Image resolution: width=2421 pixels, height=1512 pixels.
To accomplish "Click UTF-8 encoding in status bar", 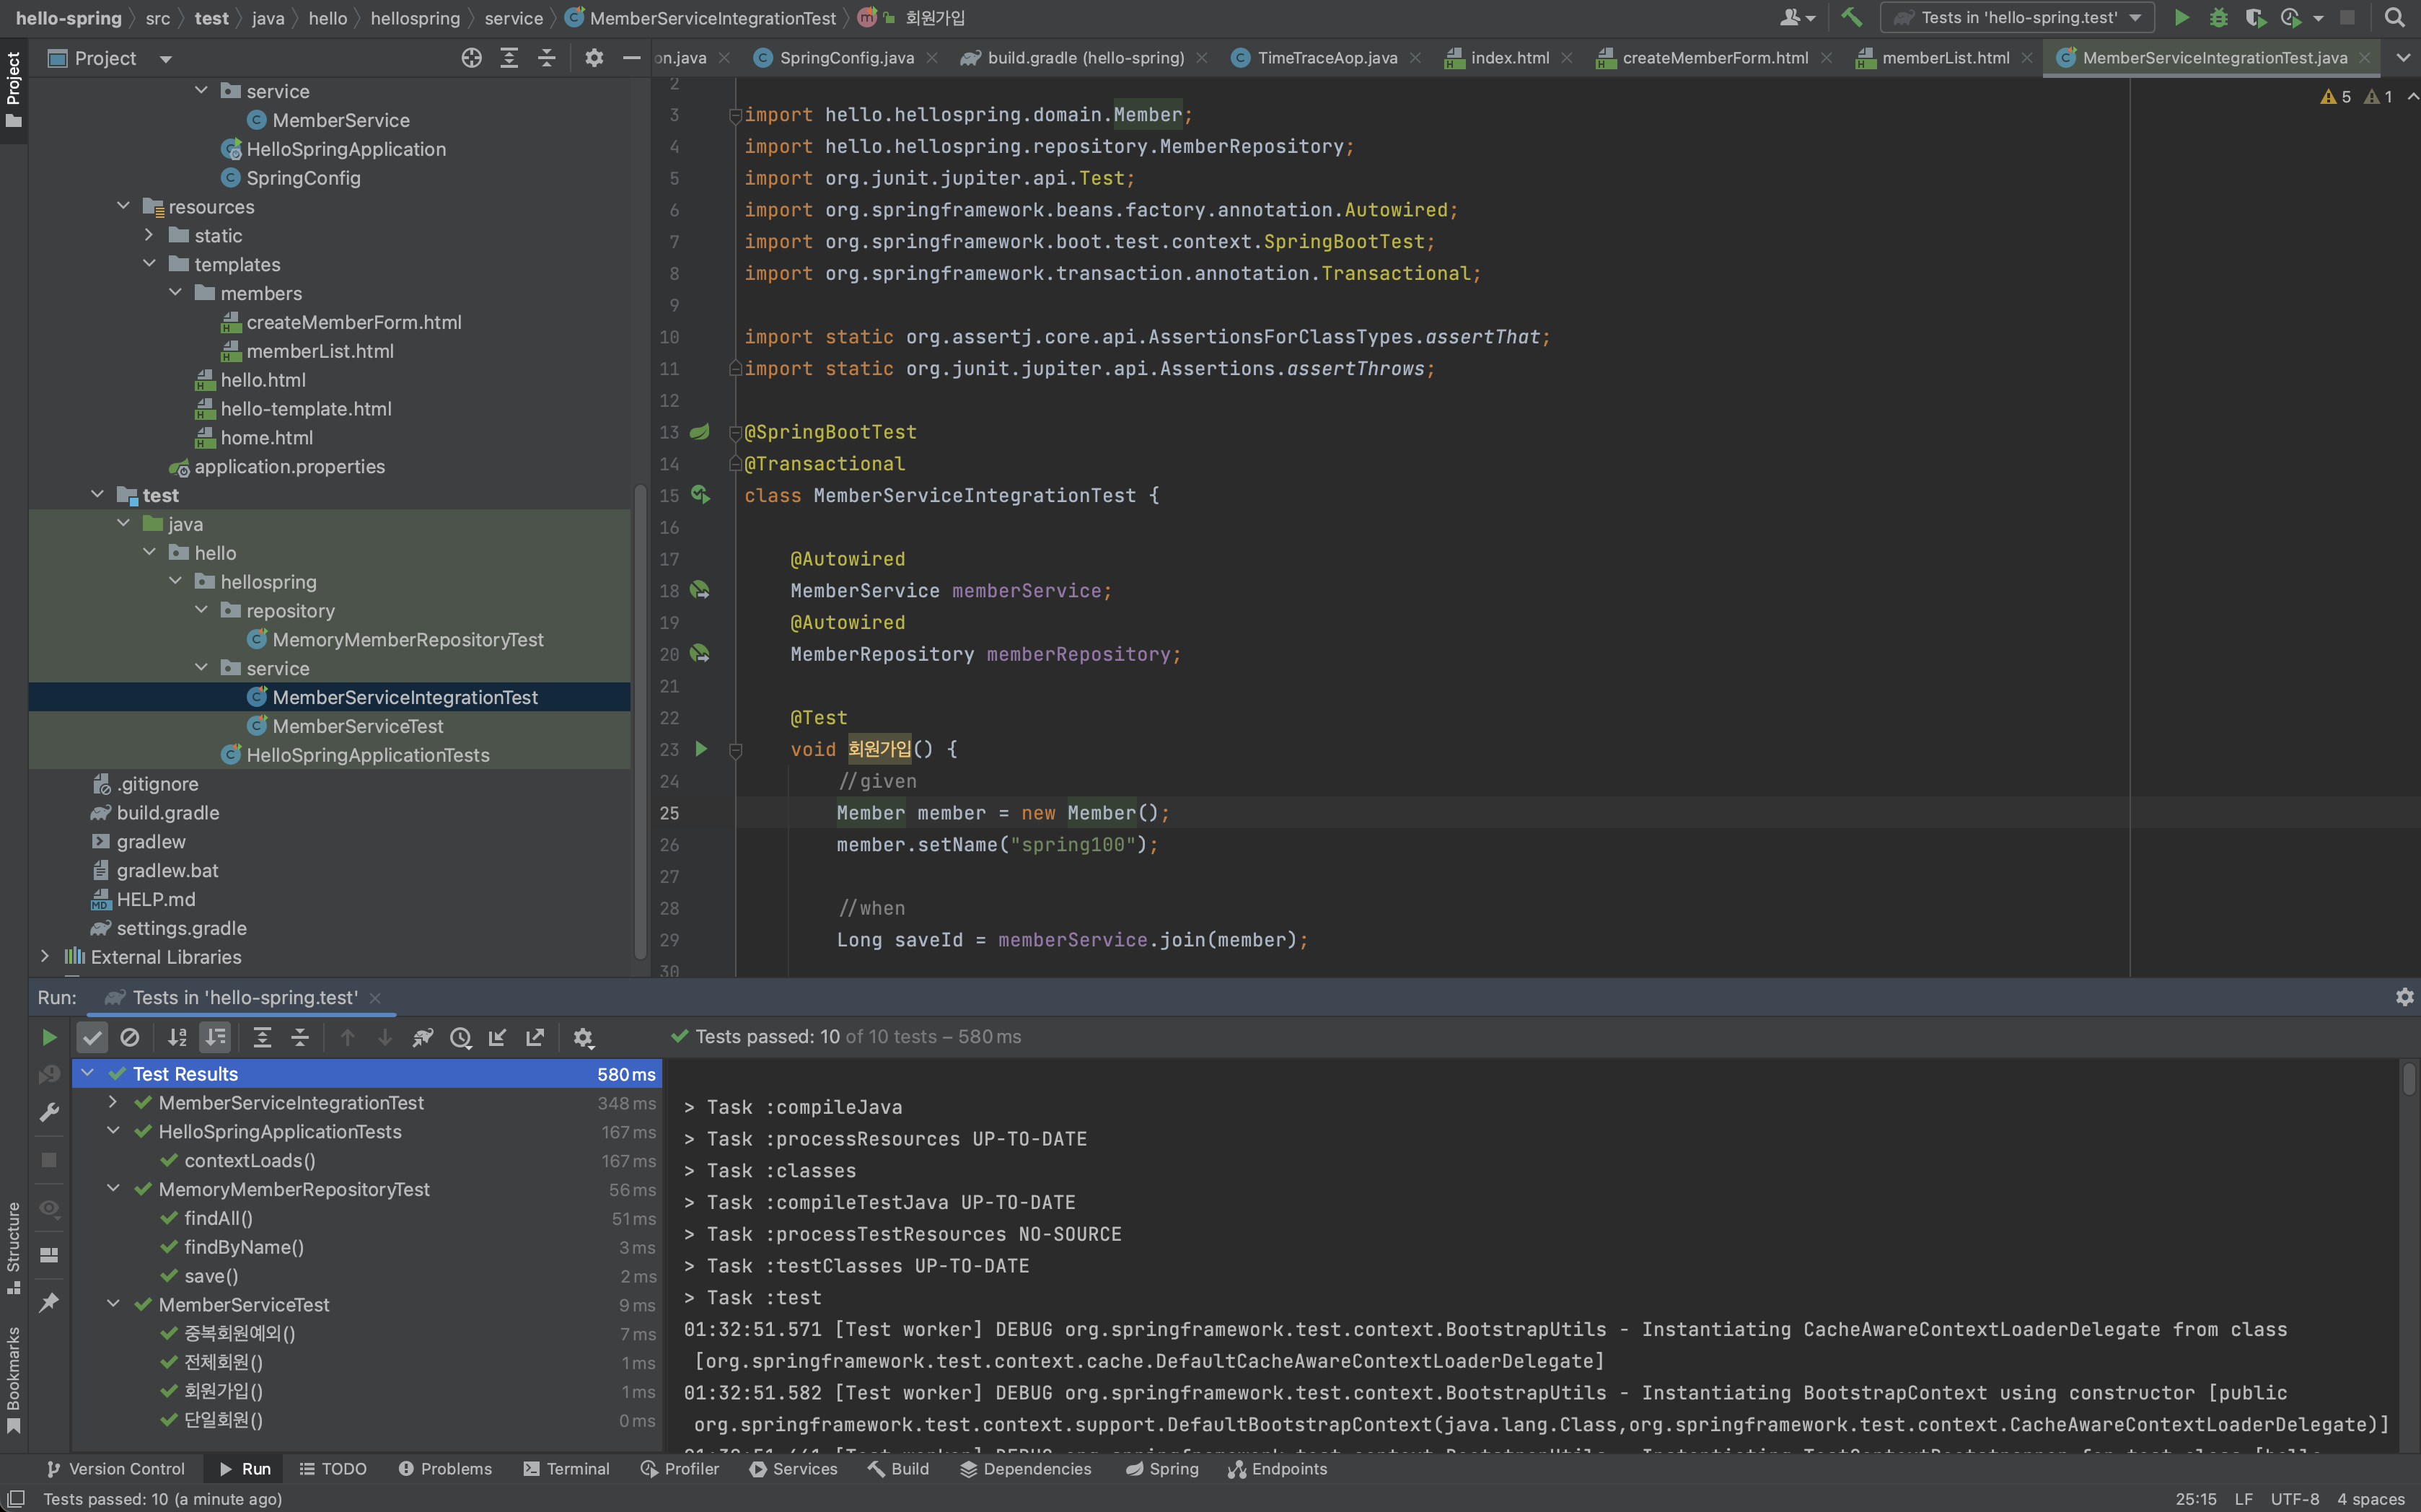I will pyautogui.click(x=2295, y=1498).
